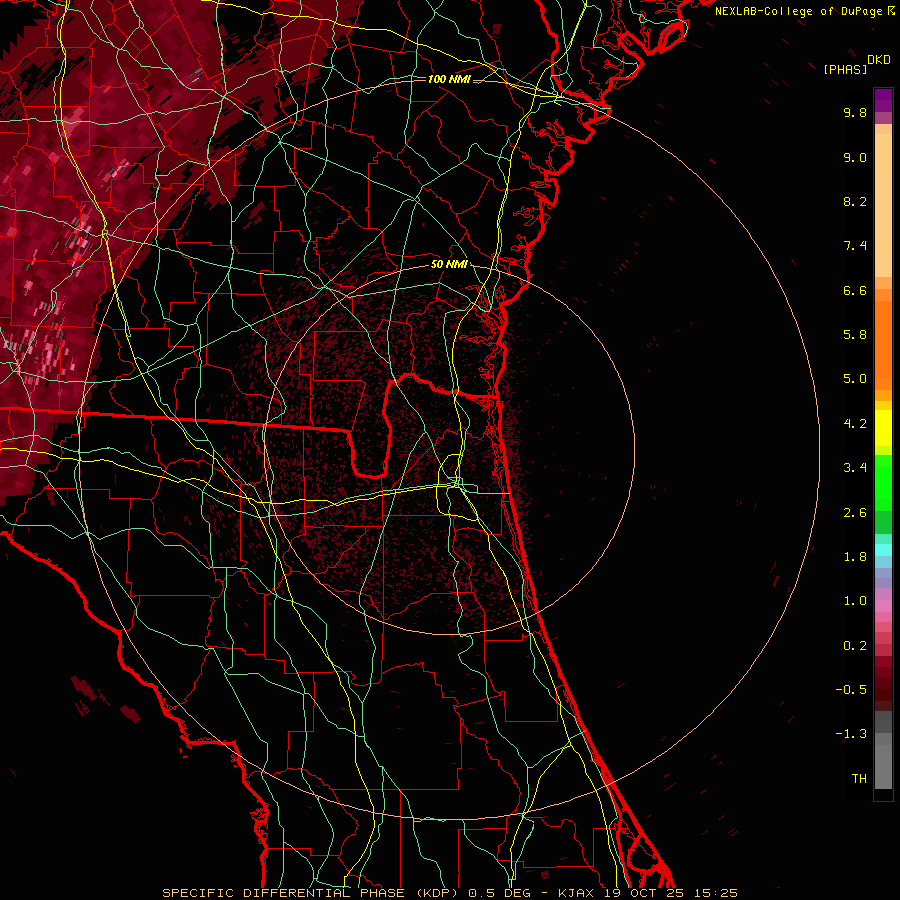Click the 6.6 scale value

[x=855, y=290]
